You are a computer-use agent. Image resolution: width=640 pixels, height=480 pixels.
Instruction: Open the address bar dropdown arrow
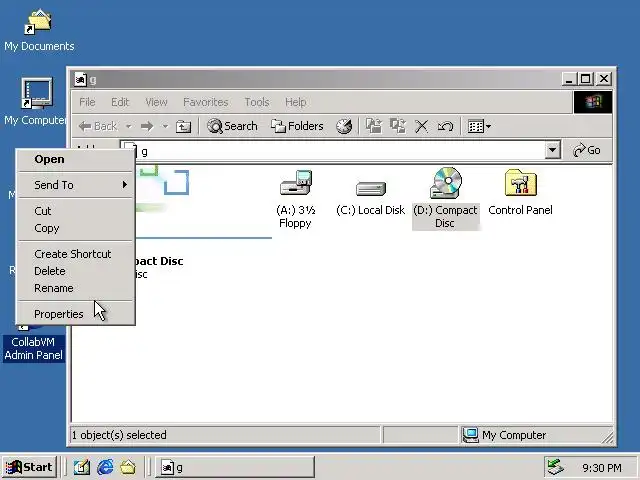click(x=552, y=150)
